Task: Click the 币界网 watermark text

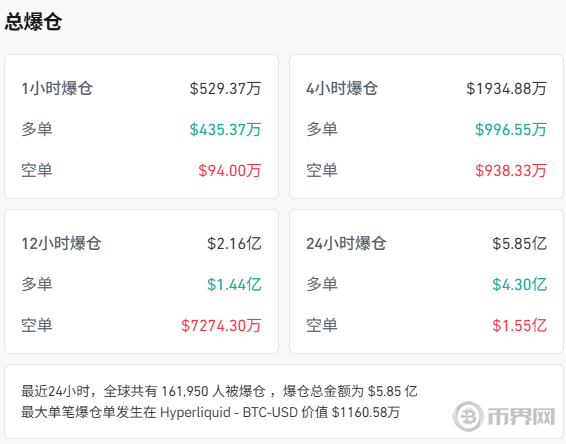Action: 521,417
